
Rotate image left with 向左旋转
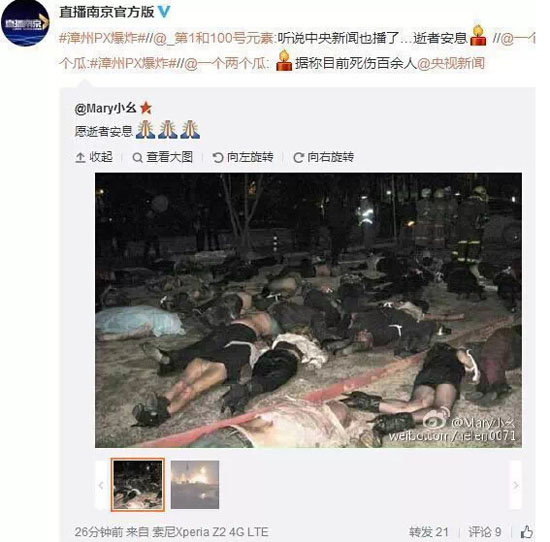click(243, 157)
